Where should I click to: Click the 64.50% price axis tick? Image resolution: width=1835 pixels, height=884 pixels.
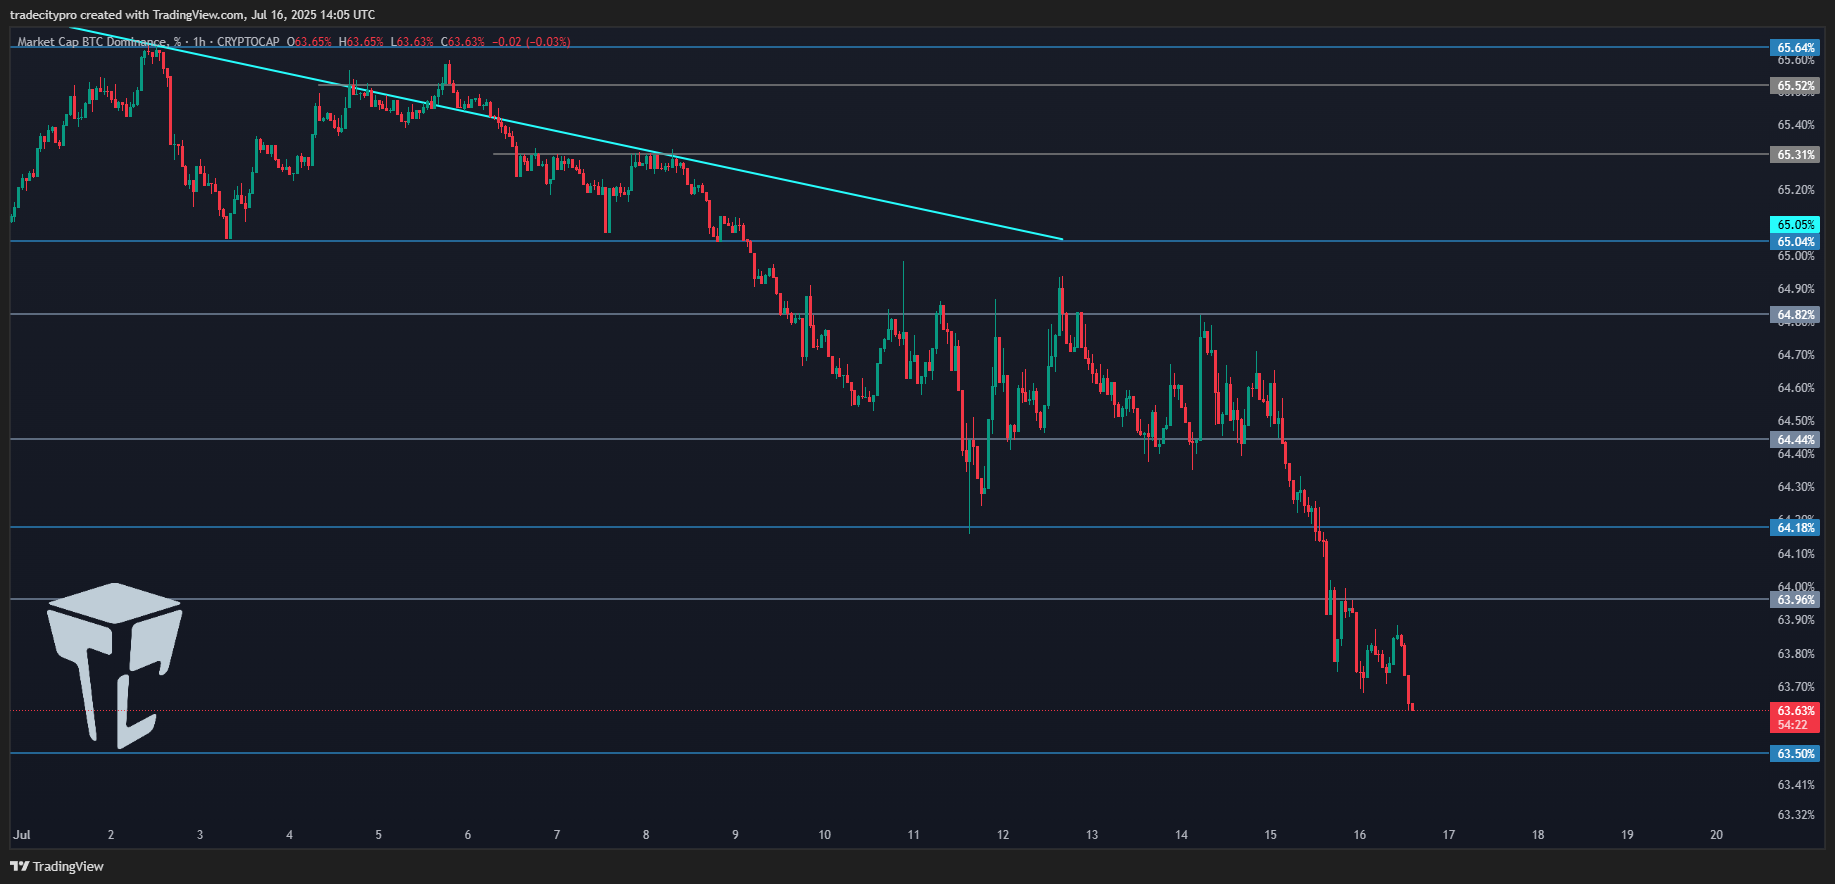click(x=1796, y=421)
